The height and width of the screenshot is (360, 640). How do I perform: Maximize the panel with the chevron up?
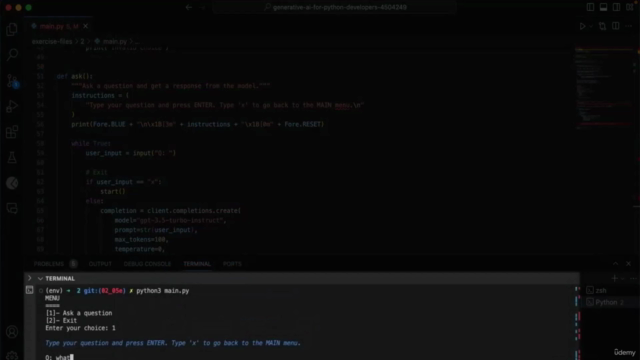tap(615, 264)
